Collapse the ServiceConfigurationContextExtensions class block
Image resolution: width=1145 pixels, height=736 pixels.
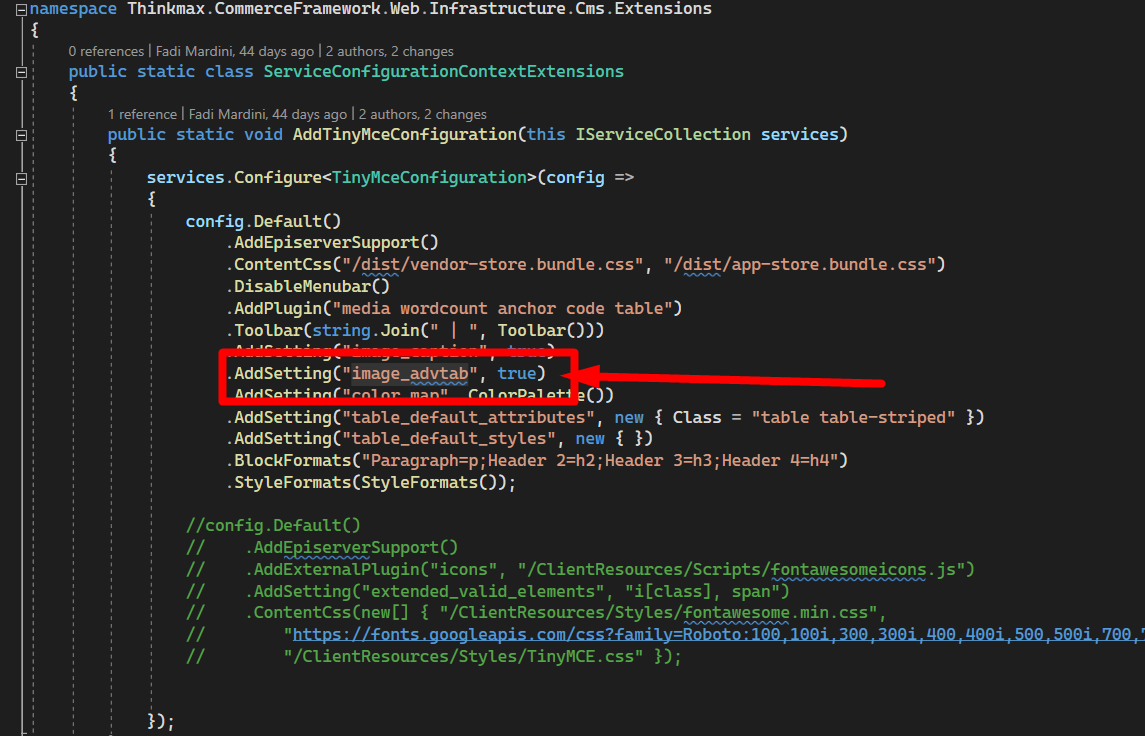click(x=20, y=72)
